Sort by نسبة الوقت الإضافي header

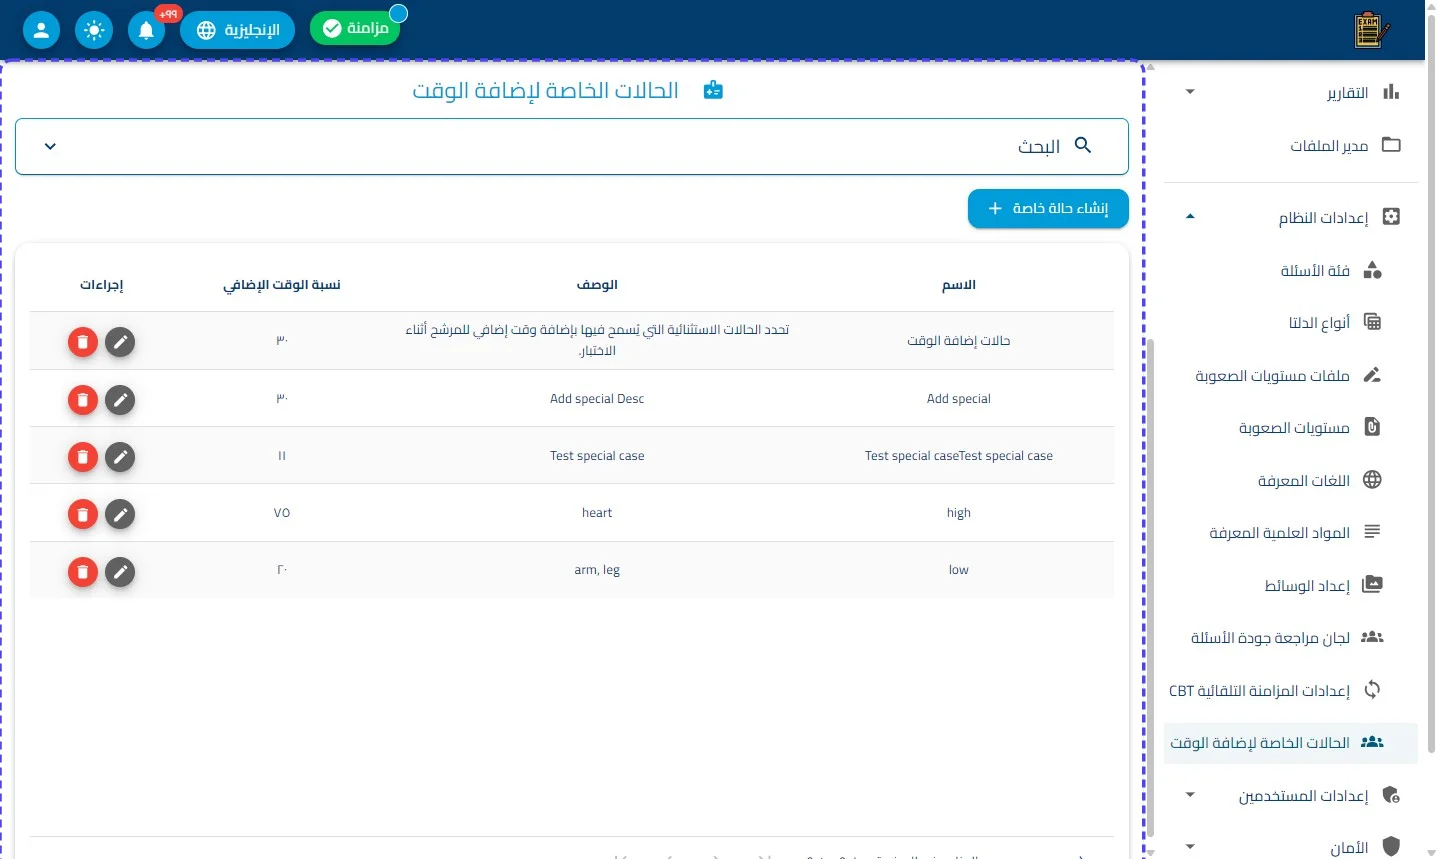[282, 285]
